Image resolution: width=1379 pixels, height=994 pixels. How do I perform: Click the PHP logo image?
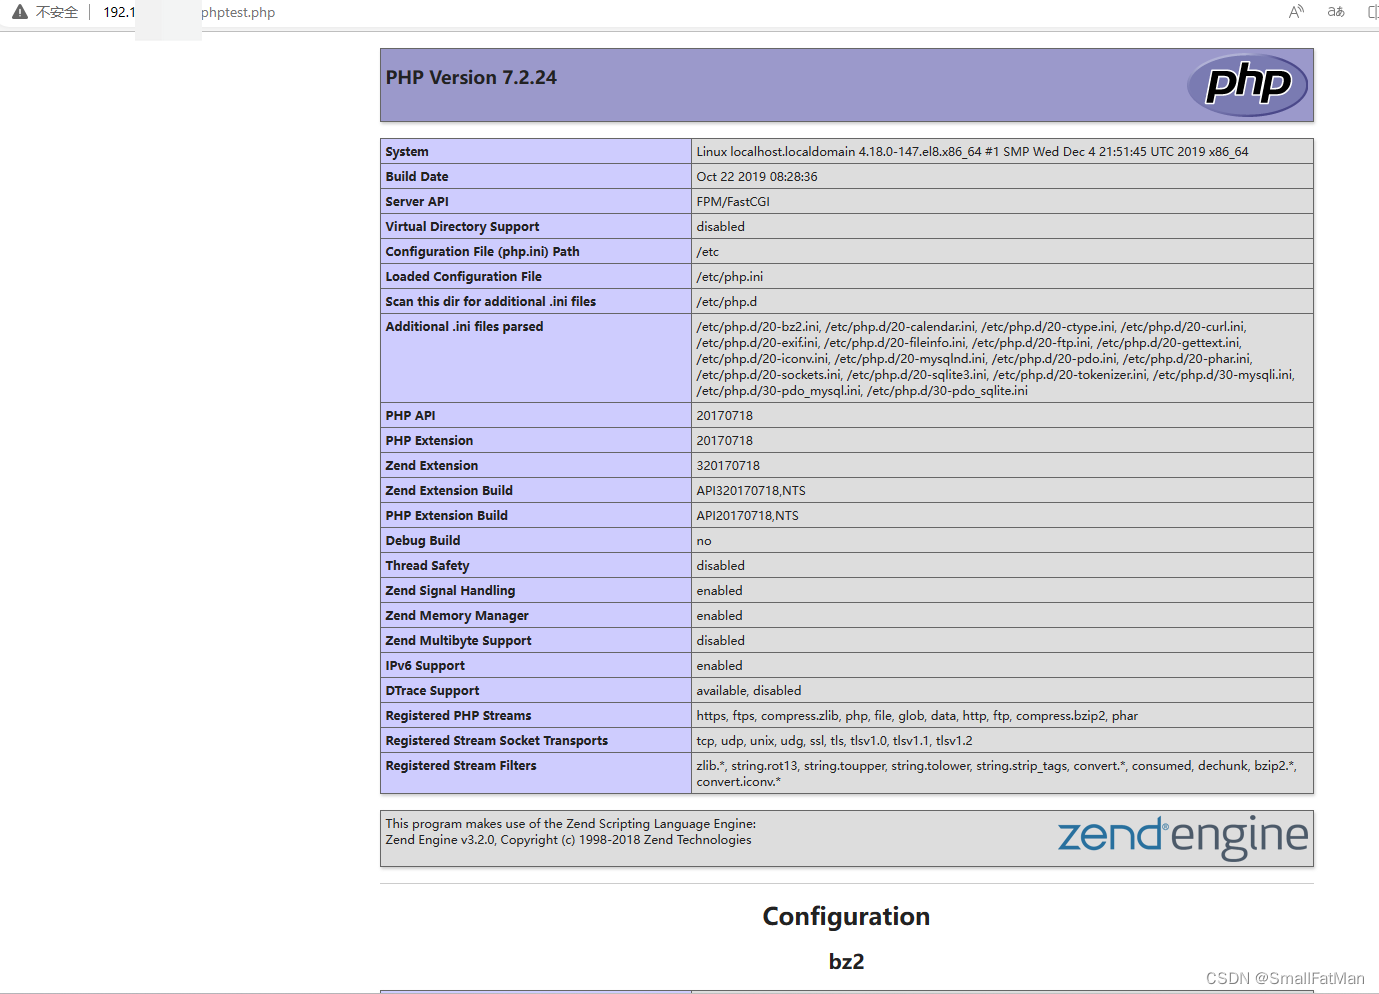click(1247, 84)
